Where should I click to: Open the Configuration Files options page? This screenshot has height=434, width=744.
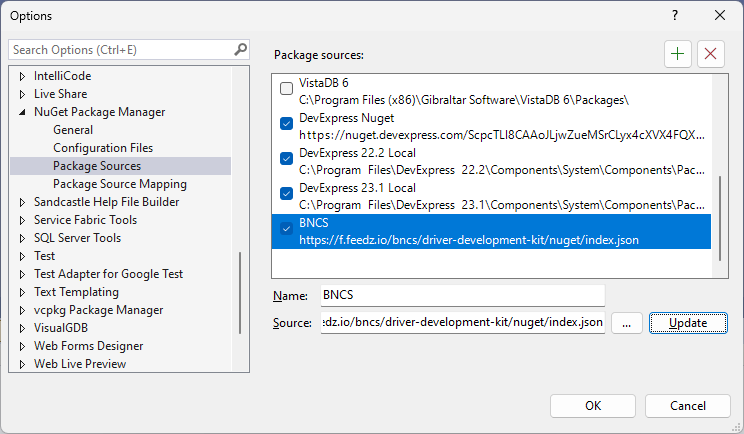(103, 148)
